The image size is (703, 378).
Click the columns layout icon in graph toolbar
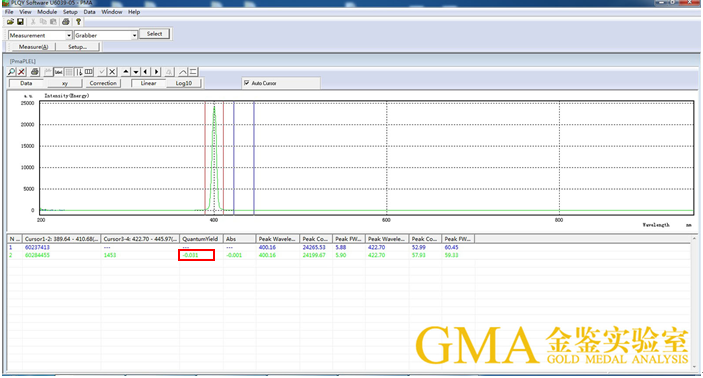click(89, 72)
